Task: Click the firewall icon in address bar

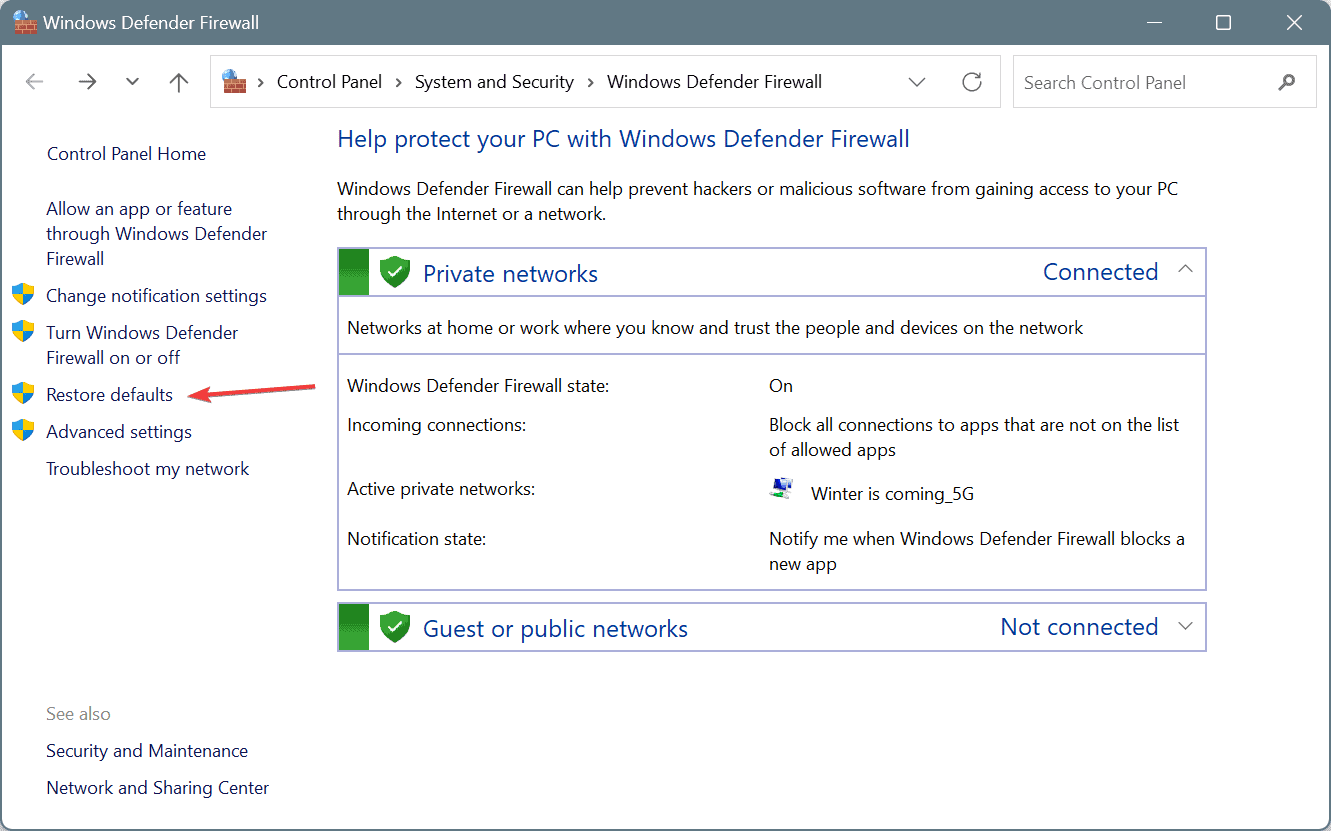Action: coord(234,82)
